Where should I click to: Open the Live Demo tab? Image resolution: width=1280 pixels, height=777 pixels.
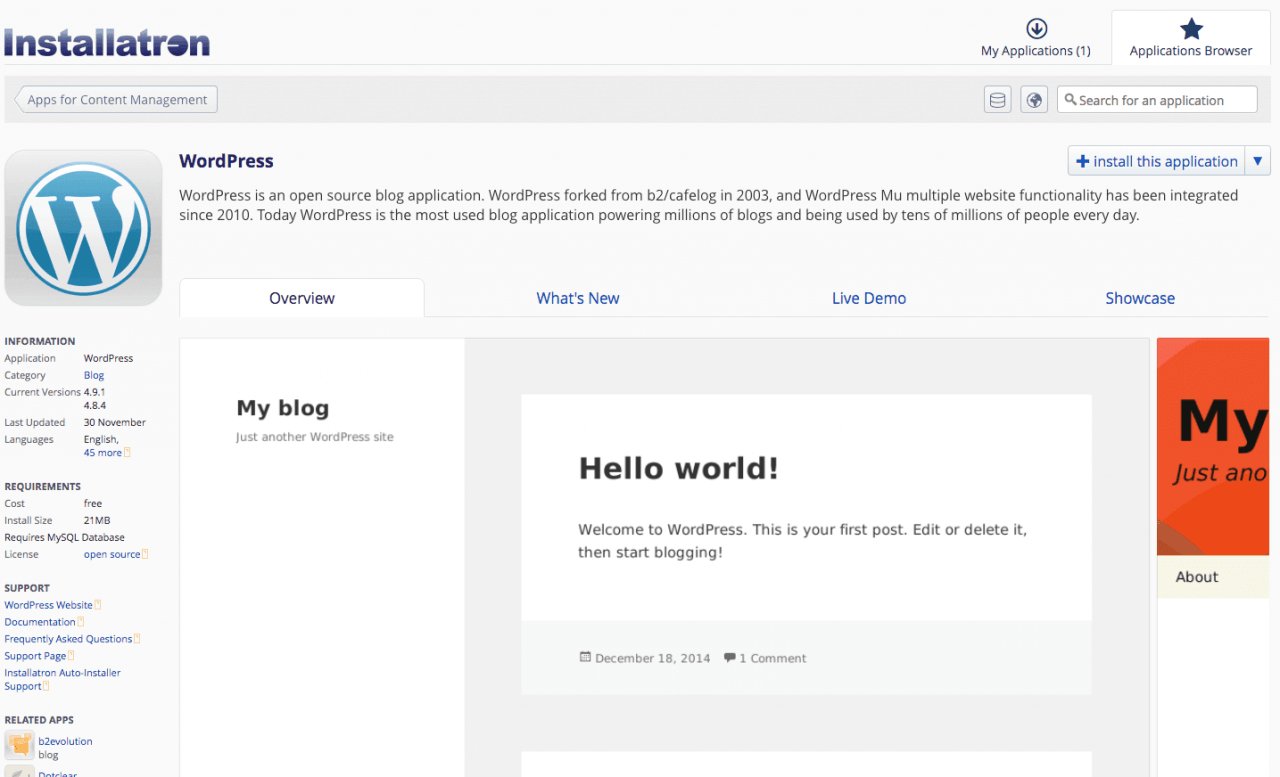pyautogui.click(x=869, y=298)
